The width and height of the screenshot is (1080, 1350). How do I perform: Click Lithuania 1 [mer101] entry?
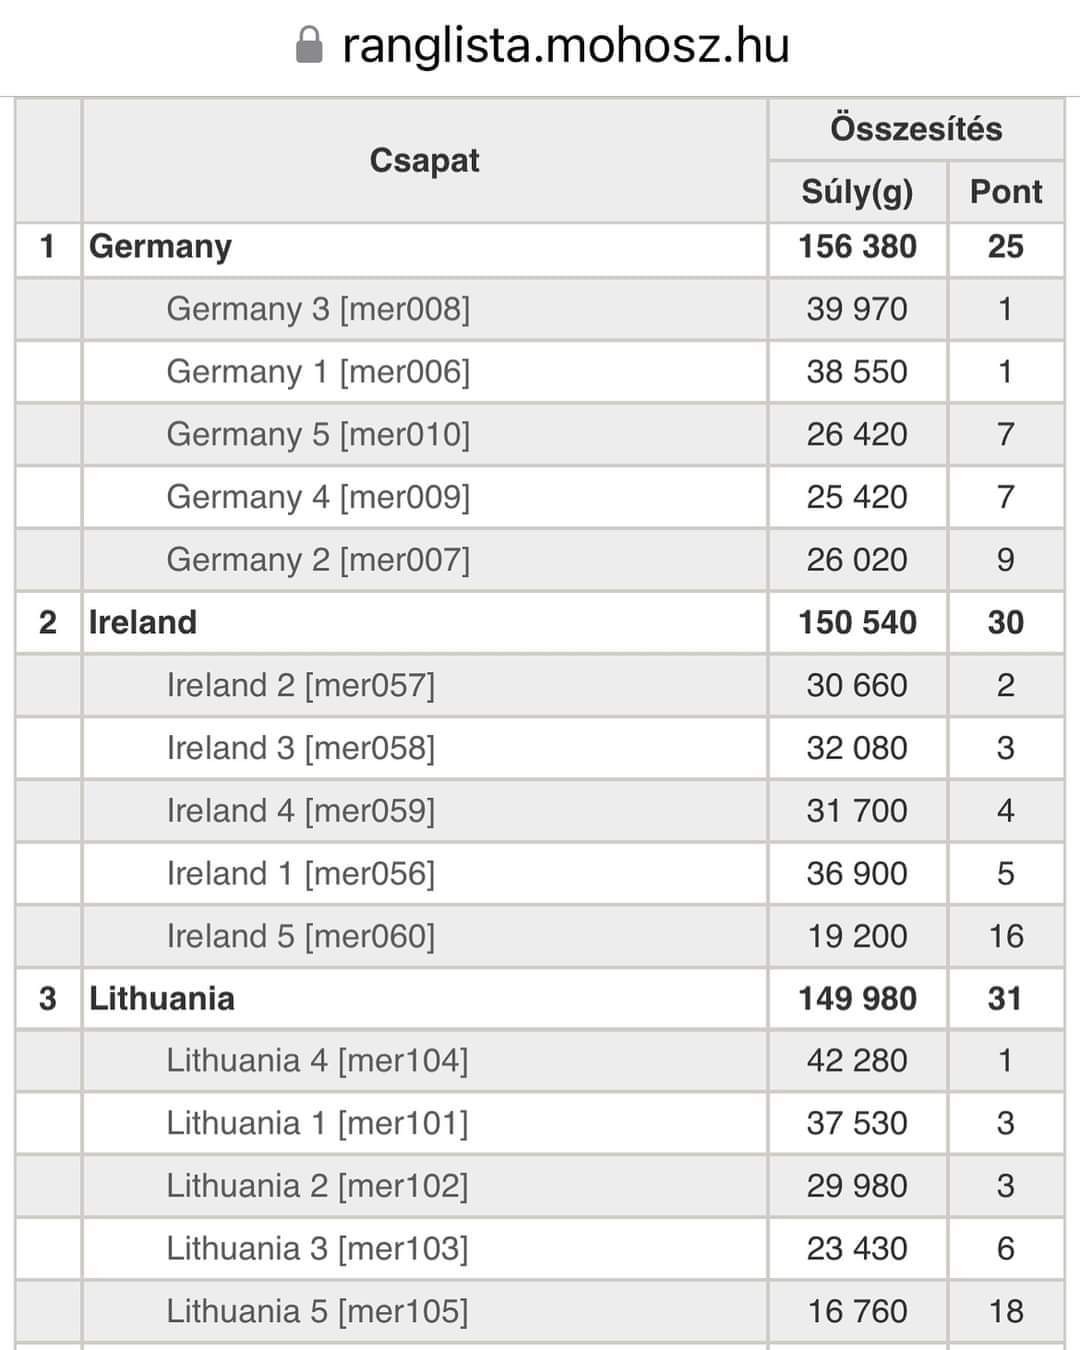pos(317,1123)
